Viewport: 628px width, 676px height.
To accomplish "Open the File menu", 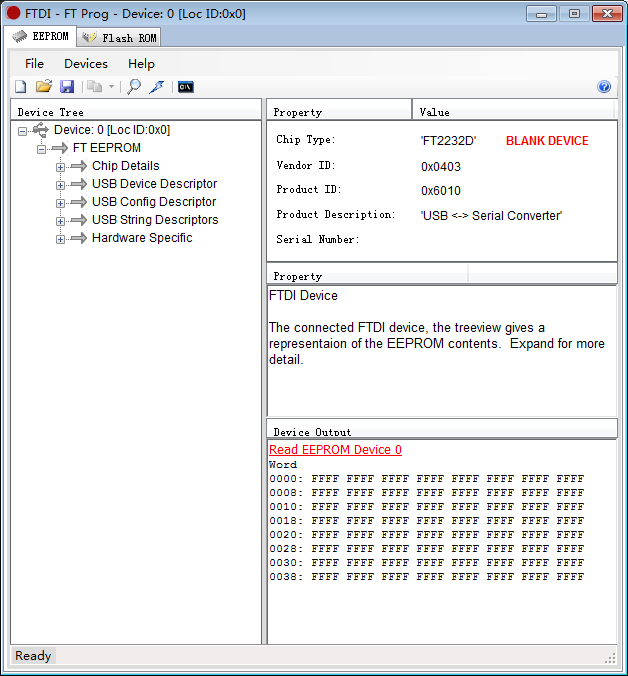I will [x=34, y=64].
